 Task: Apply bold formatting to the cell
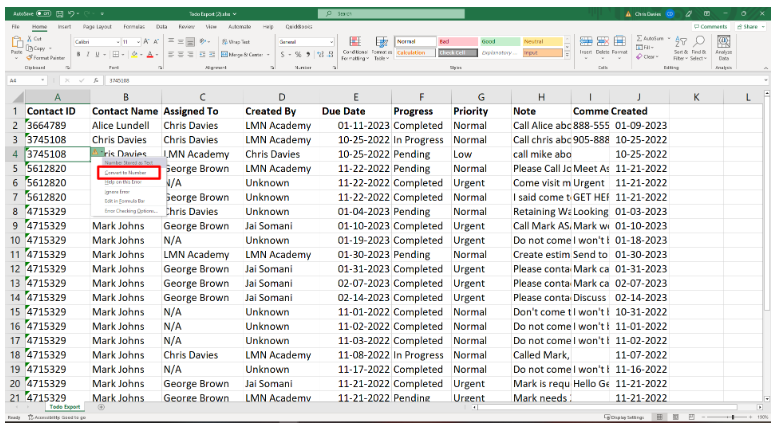tap(78, 54)
